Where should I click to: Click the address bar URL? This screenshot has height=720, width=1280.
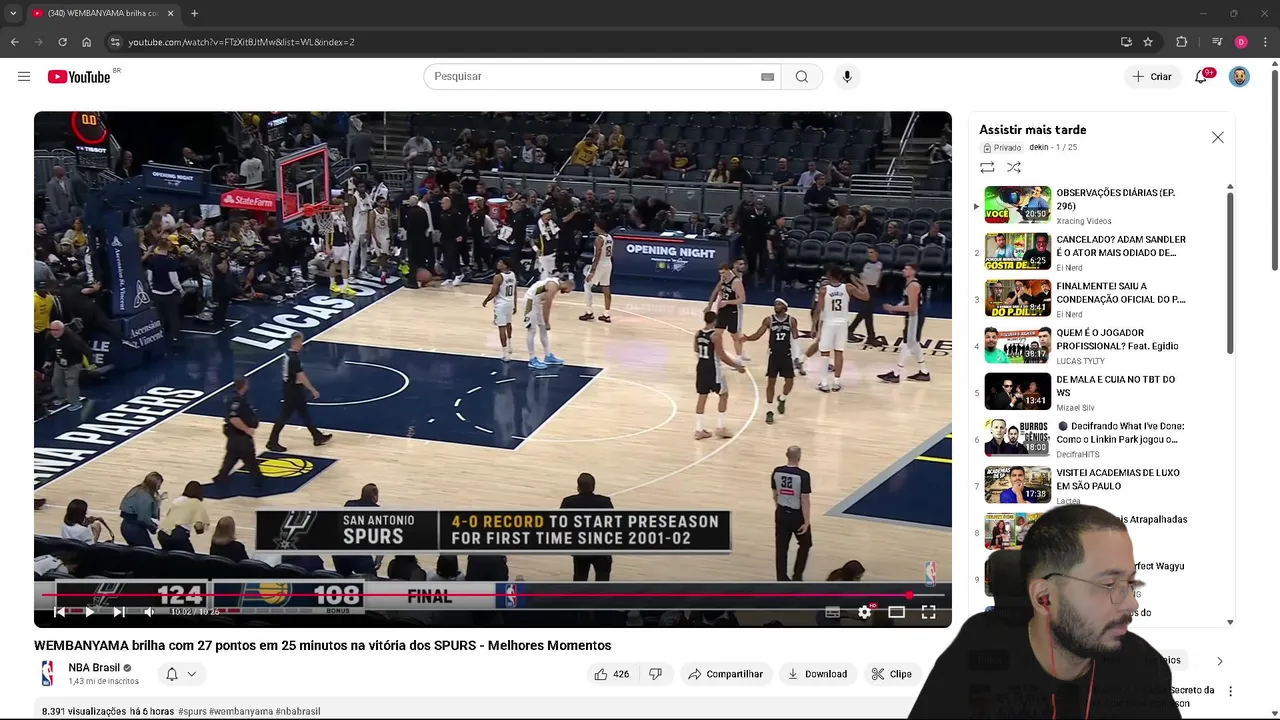pos(241,42)
